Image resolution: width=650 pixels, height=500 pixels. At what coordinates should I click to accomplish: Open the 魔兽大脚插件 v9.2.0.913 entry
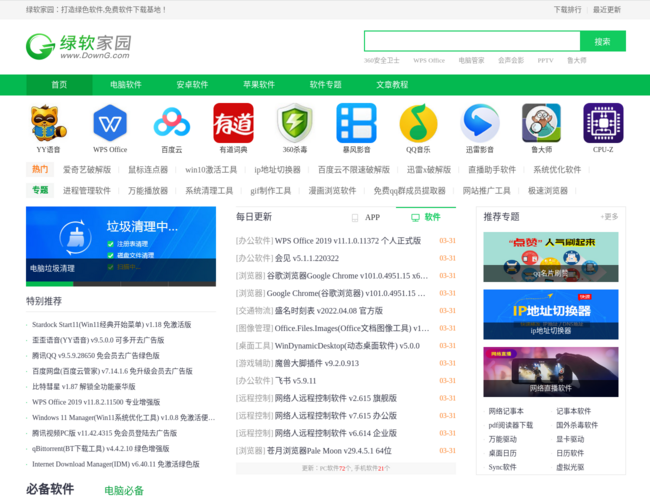pos(317,363)
